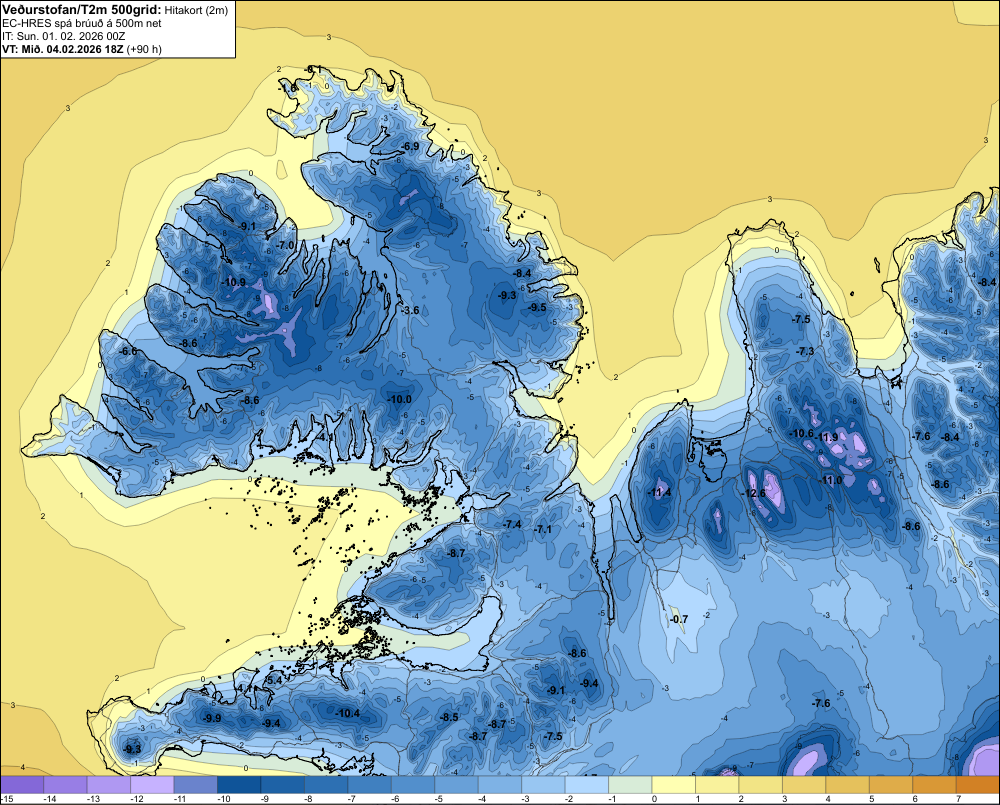Click the -9.9 temperature label

click(x=212, y=718)
